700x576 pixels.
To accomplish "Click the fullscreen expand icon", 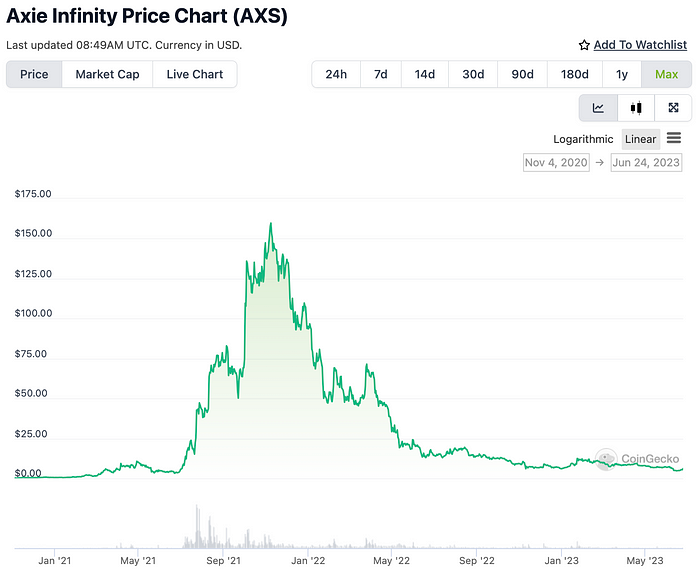I will point(673,108).
